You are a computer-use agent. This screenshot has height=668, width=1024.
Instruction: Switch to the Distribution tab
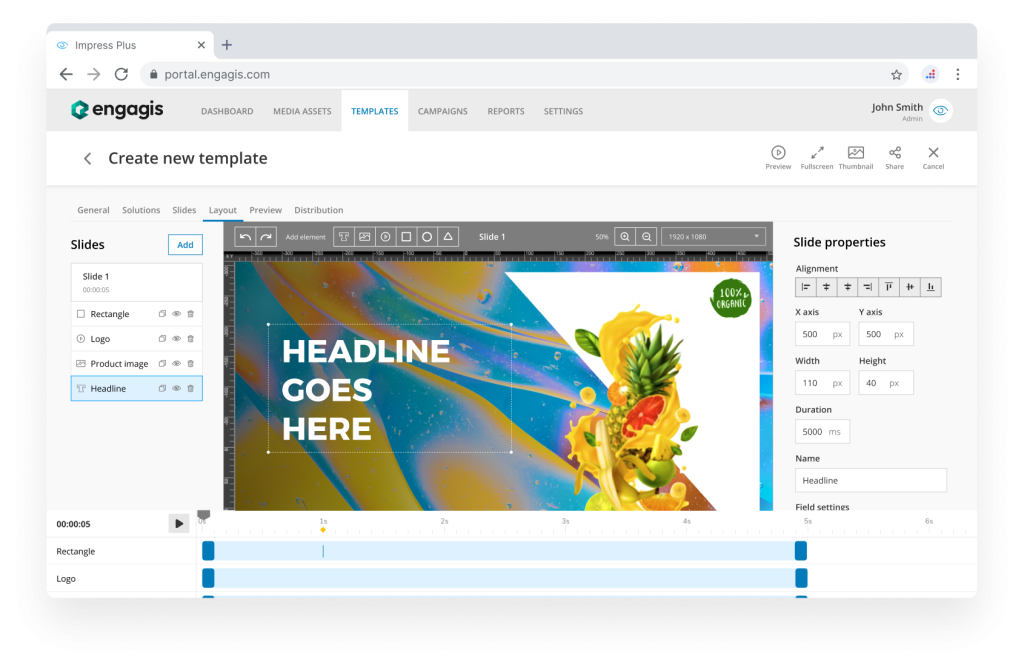point(318,210)
